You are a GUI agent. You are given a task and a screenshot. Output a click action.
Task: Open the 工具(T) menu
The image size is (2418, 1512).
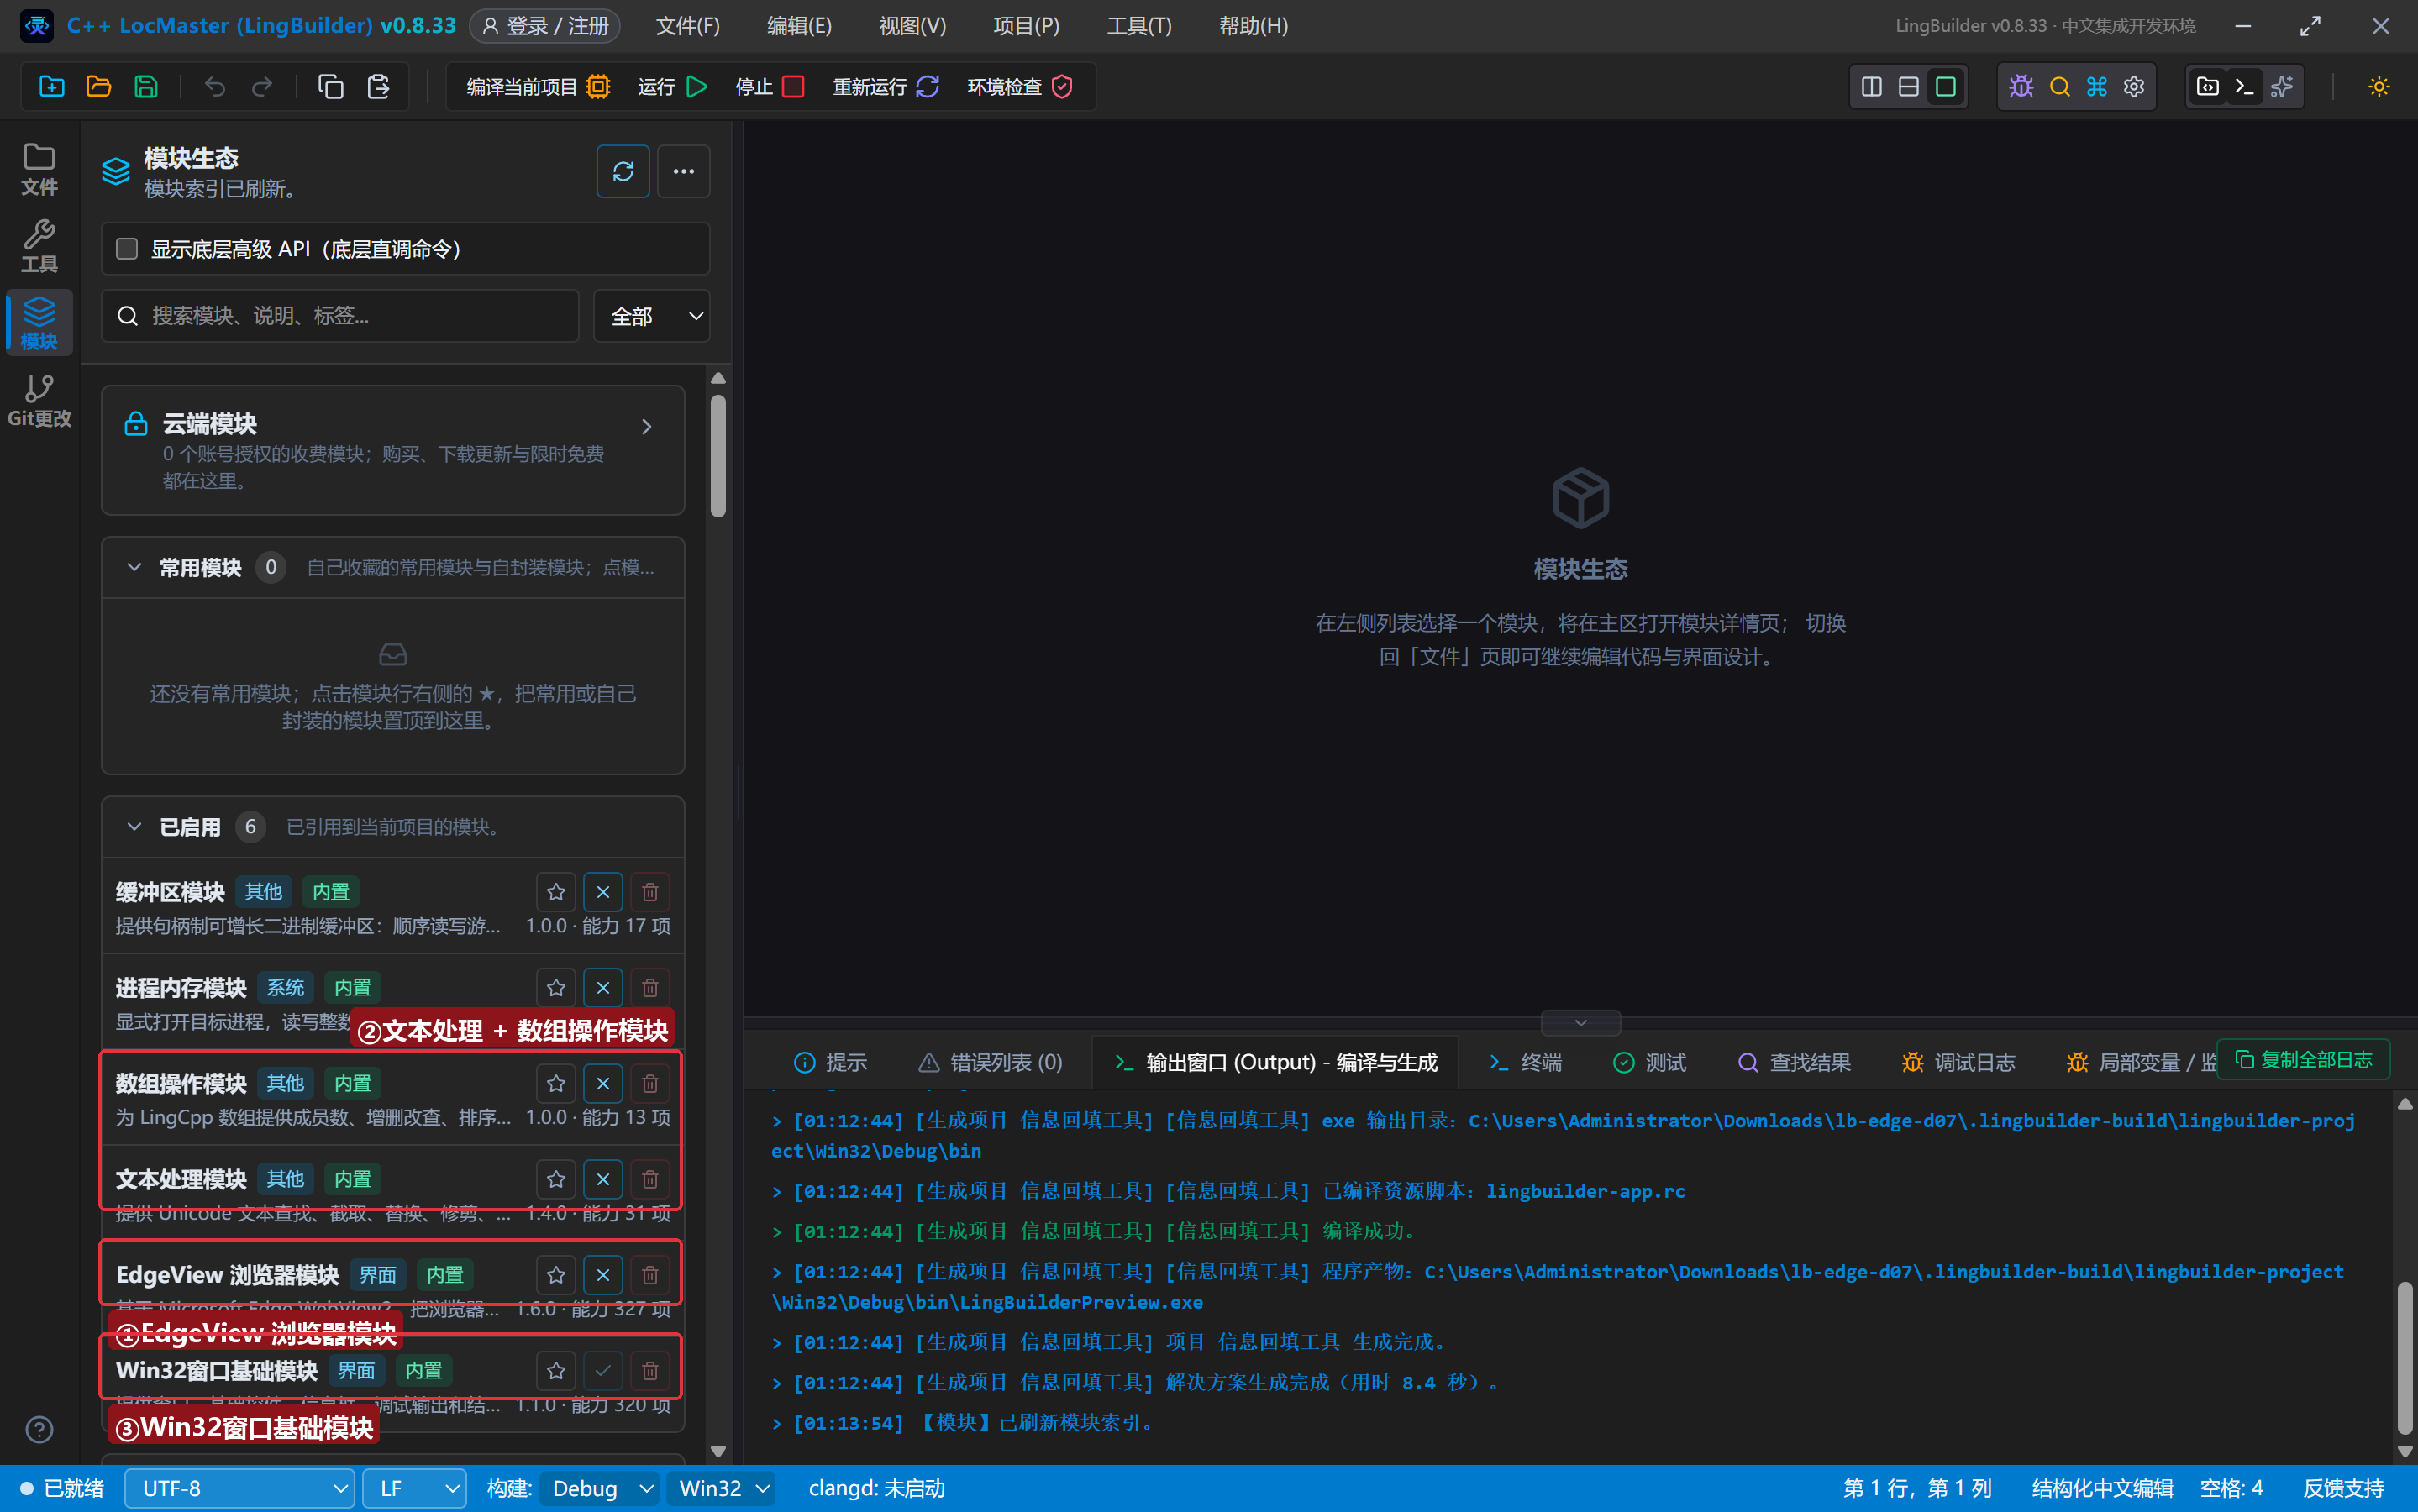click(1139, 26)
